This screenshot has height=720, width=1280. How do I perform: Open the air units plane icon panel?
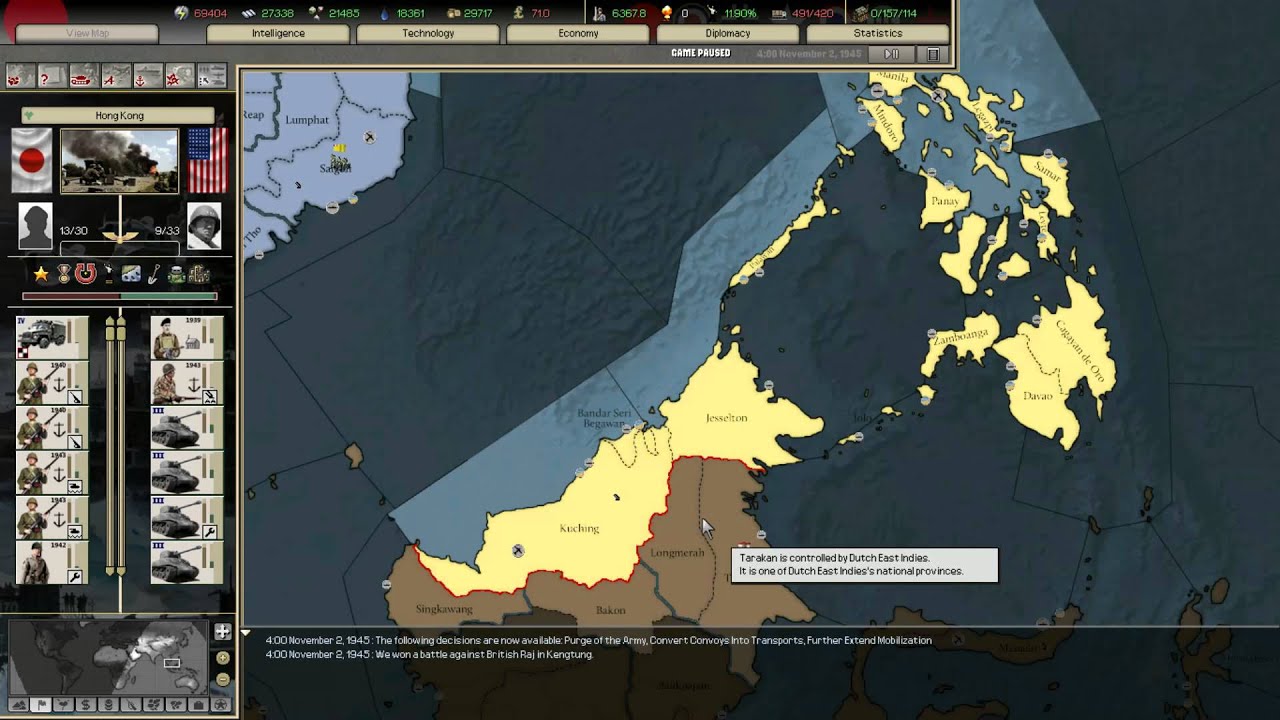coord(115,77)
